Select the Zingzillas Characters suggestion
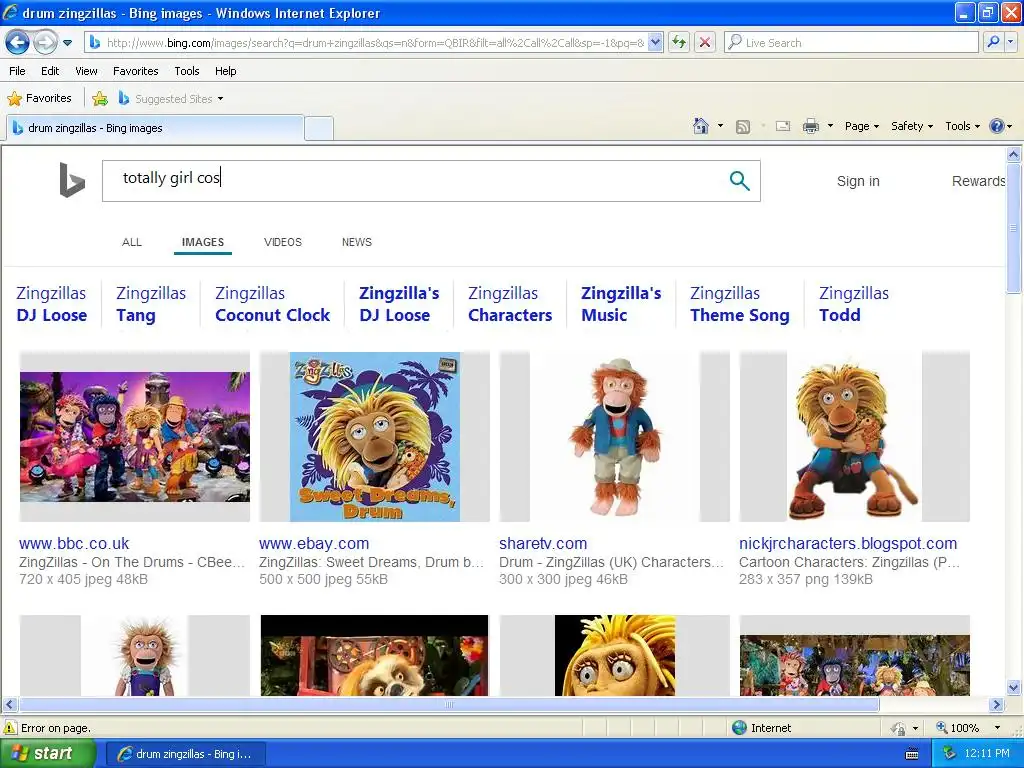This screenshot has height=768, width=1024. coord(510,304)
